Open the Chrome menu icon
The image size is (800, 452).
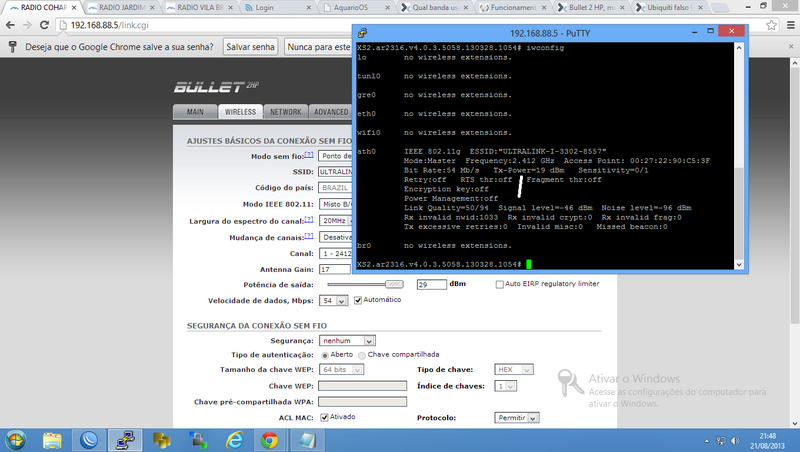790,25
